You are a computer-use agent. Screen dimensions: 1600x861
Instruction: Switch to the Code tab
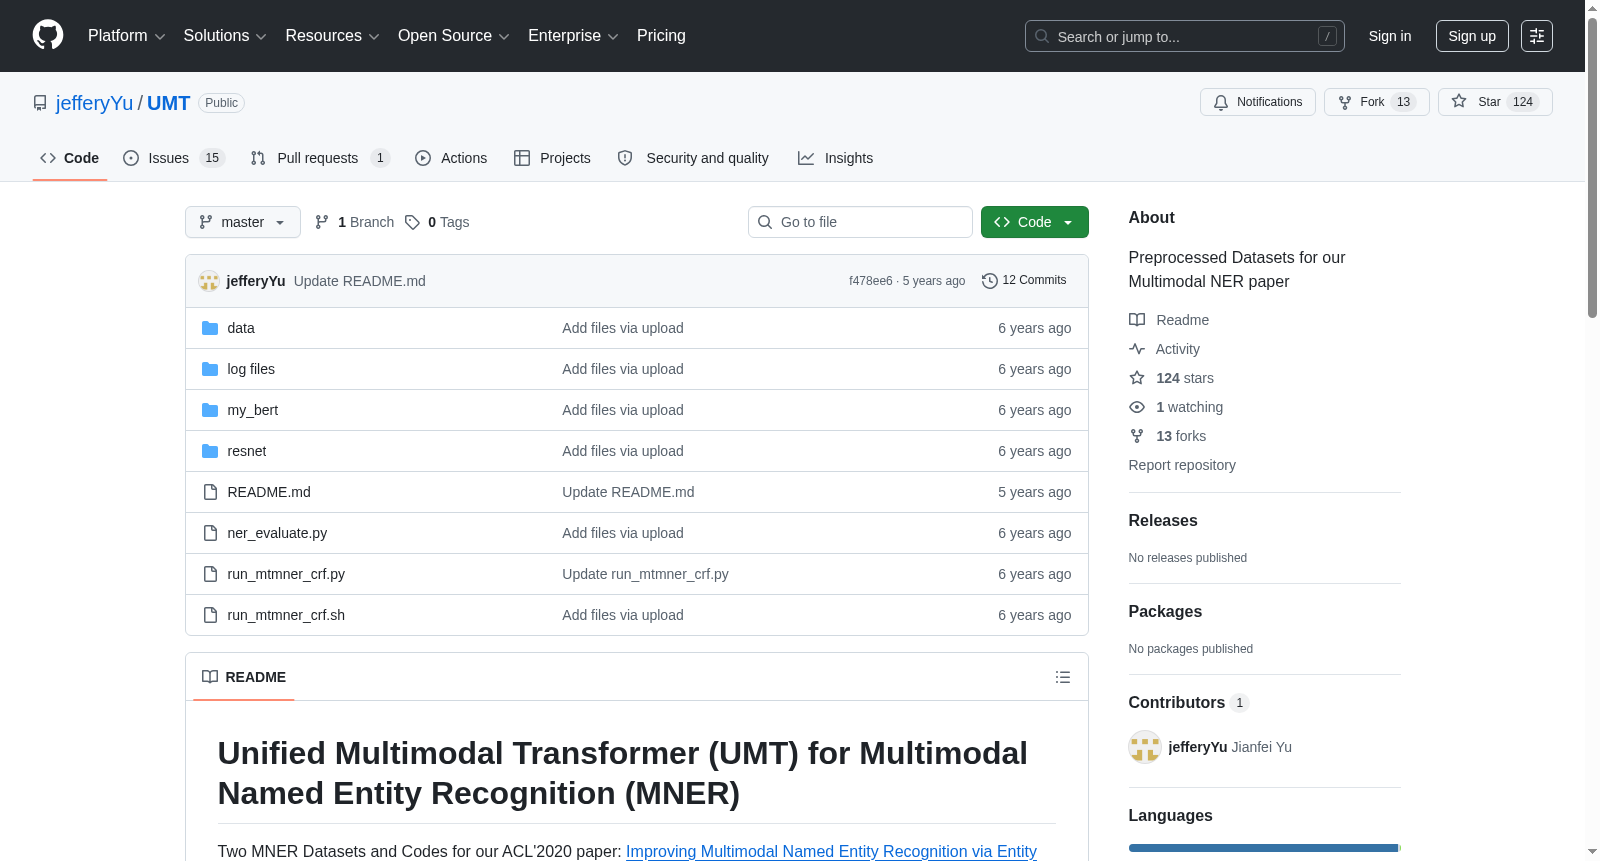(70, 158)
